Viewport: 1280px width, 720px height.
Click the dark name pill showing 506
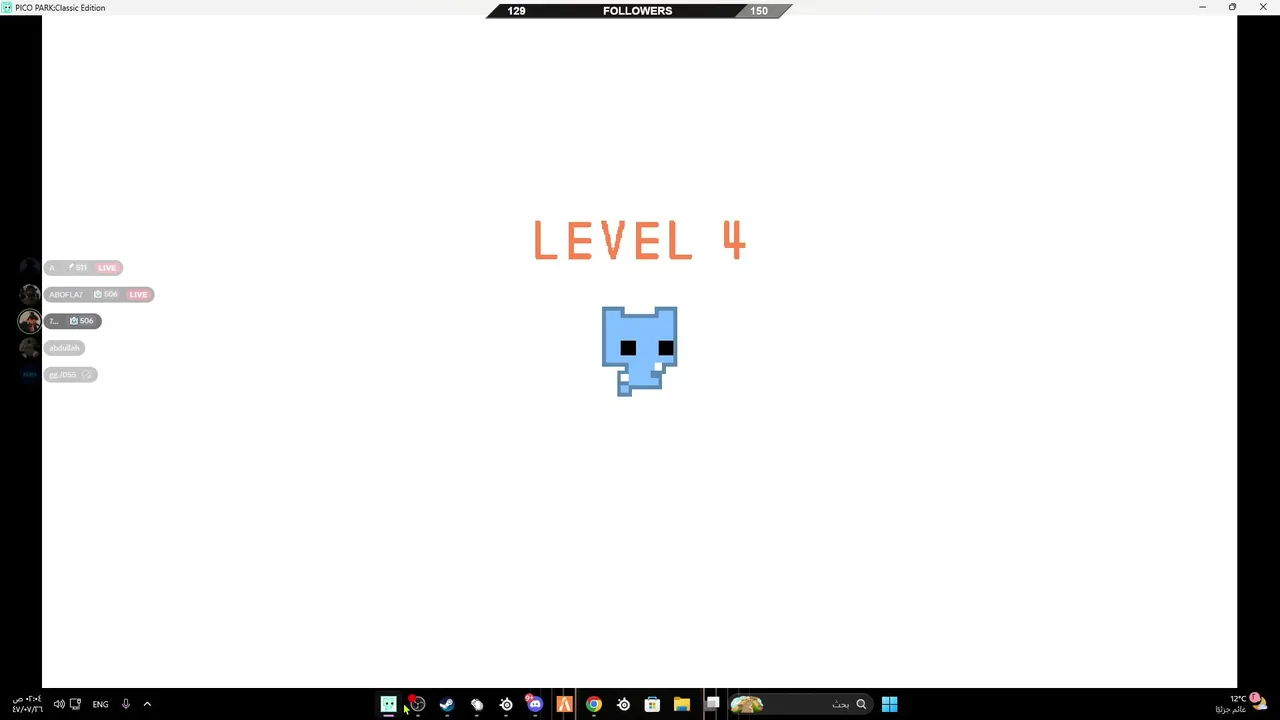click(x=72, y=321)
